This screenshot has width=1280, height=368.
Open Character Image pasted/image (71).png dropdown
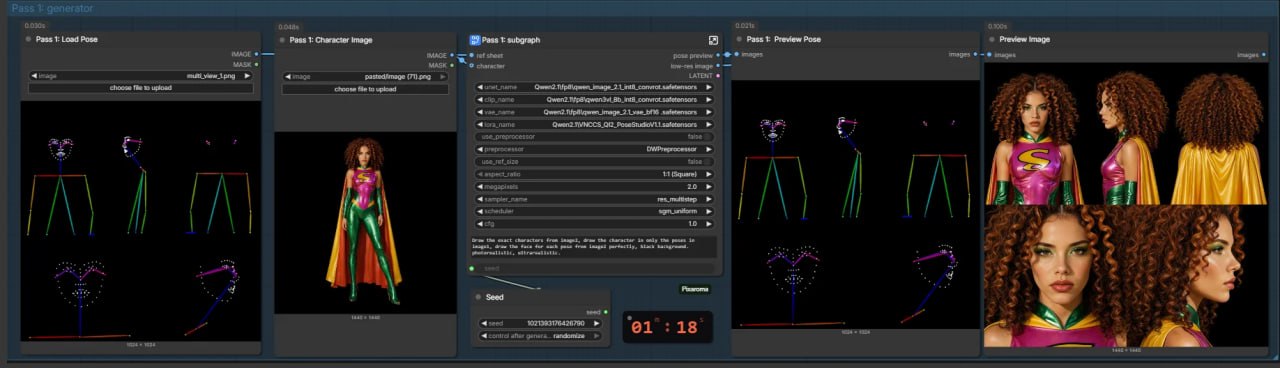coord(365,76)
